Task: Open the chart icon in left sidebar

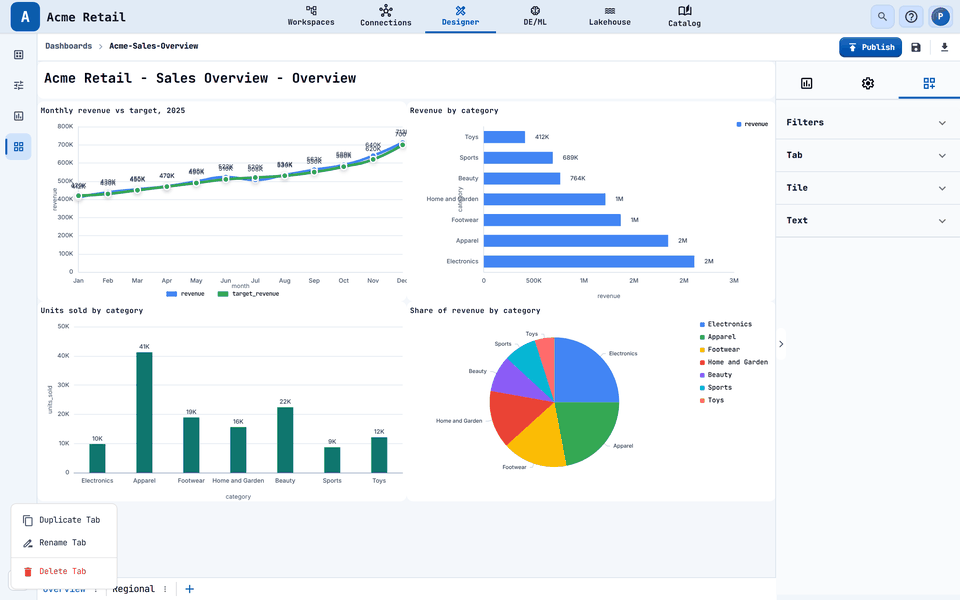Action: [x=18, y=116]
